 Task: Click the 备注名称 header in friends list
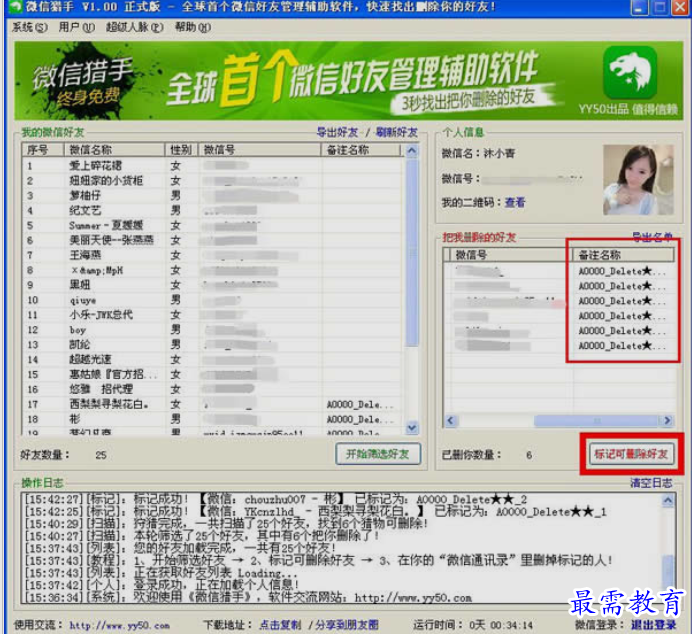361,150
